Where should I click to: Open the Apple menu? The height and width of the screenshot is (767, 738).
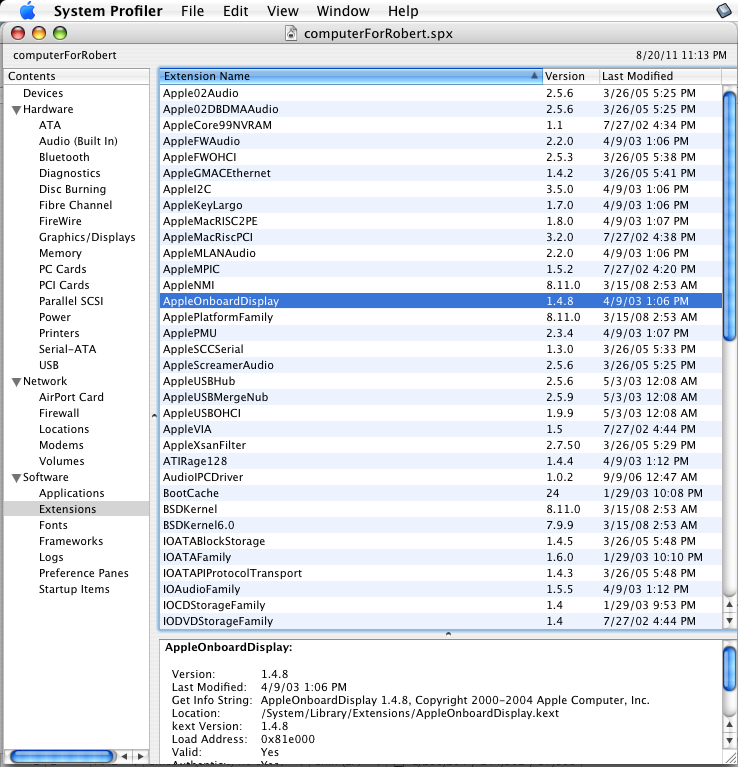coord(27,11)
